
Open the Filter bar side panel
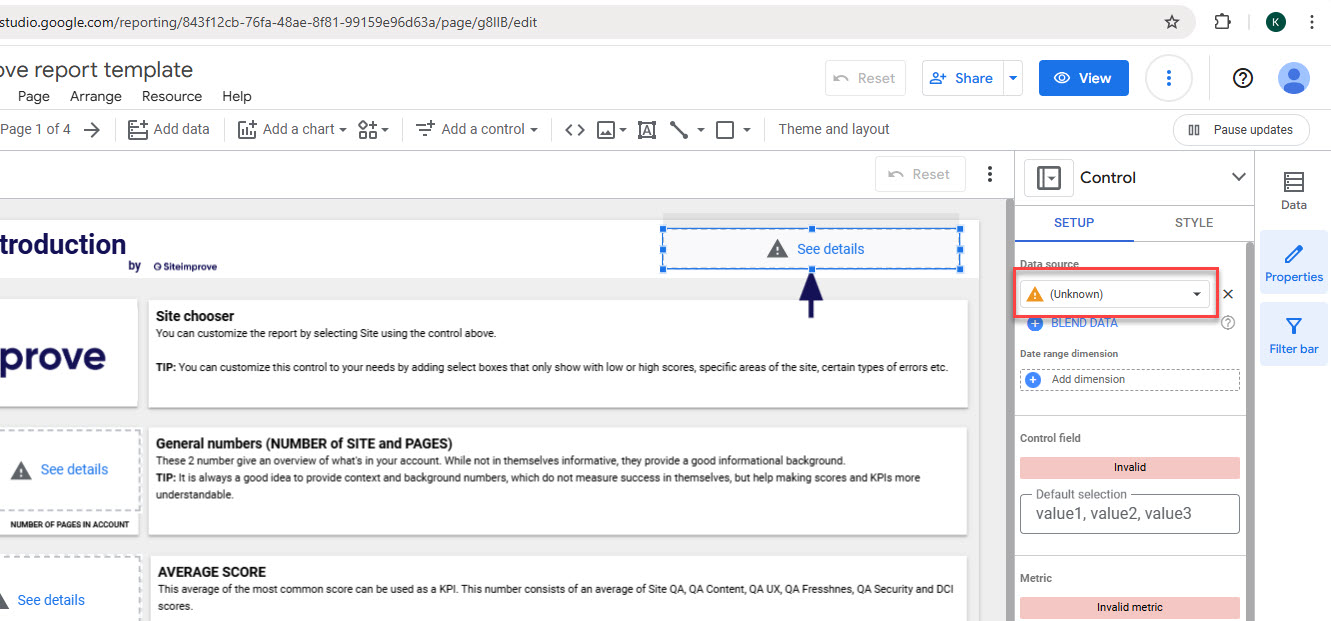[1294, 333]
